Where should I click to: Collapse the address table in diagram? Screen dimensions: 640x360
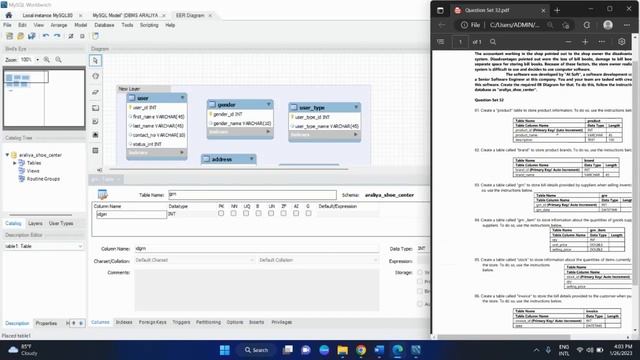[x=252, y=159]
